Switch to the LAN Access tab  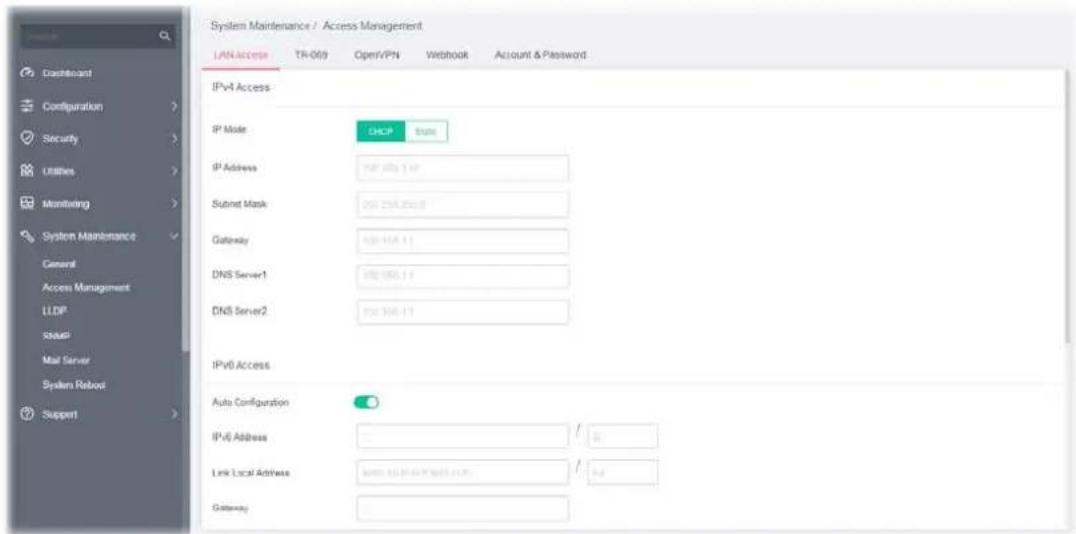tap(240, 56)
